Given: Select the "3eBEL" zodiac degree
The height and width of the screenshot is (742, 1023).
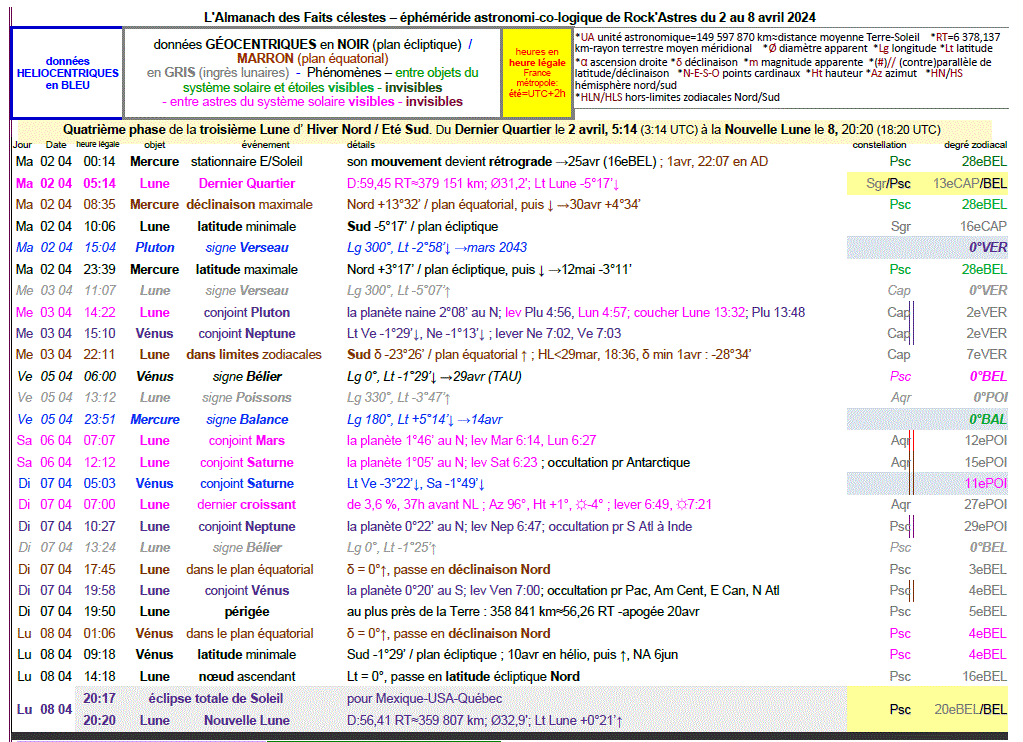Looking at the screenshot, I should (x=988, y=570).
